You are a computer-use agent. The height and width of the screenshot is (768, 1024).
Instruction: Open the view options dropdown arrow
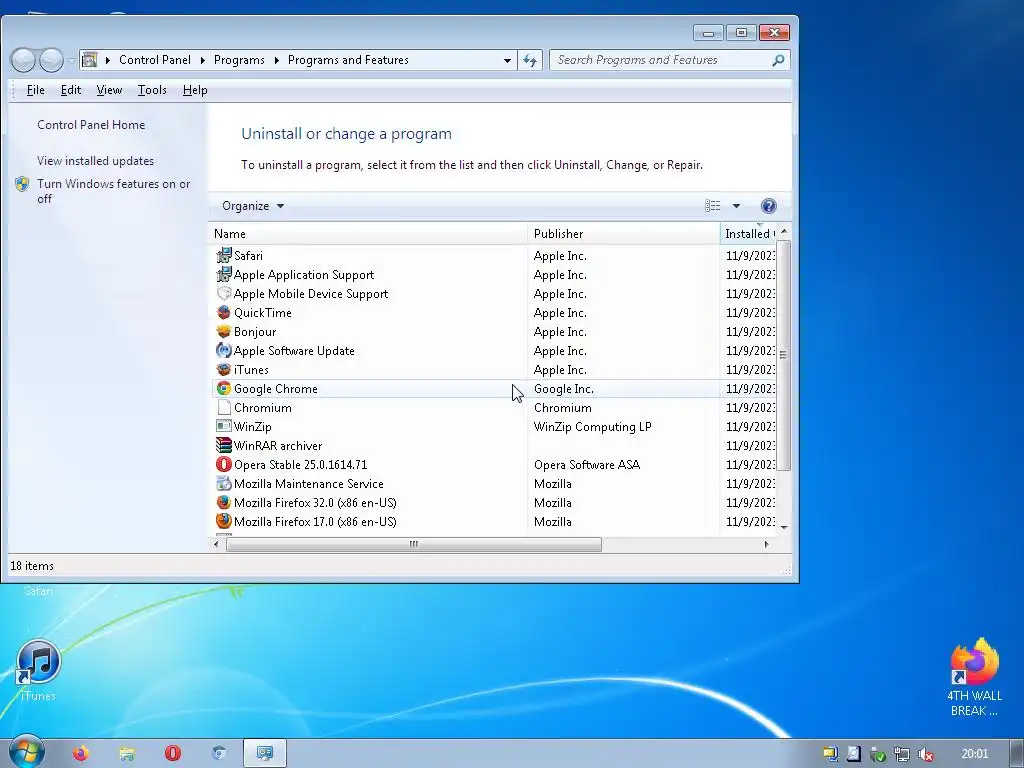tap(736, 206)
